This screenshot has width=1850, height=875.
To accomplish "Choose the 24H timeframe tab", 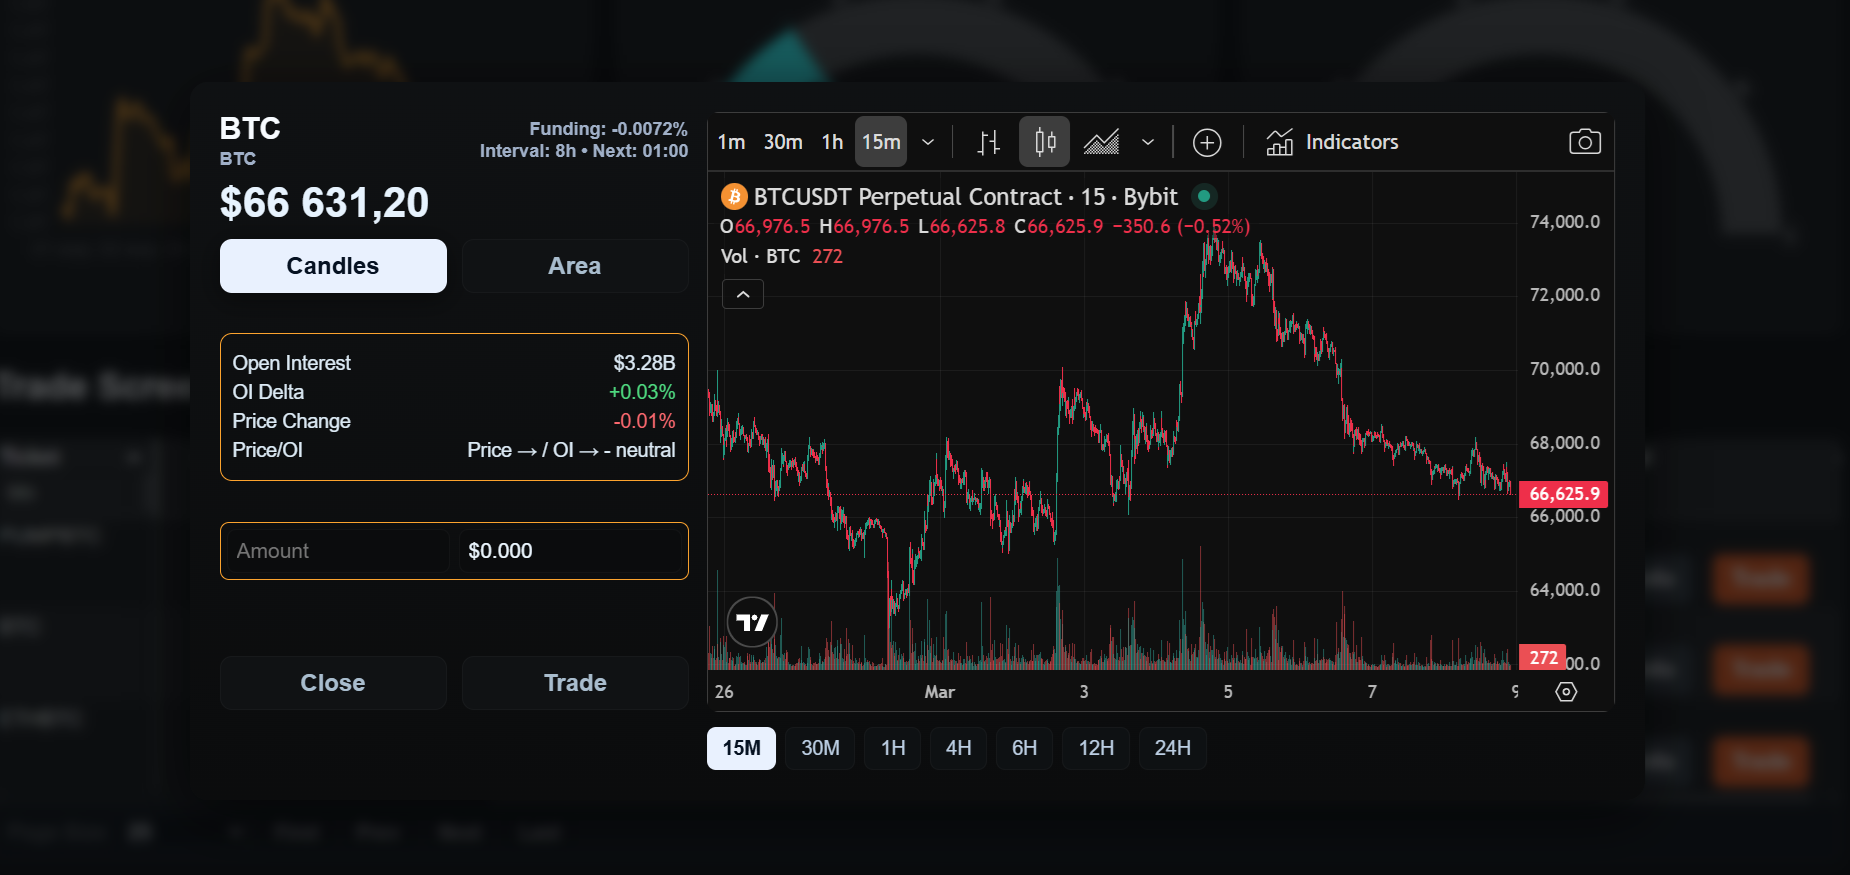I will [x=1172, y=748].
